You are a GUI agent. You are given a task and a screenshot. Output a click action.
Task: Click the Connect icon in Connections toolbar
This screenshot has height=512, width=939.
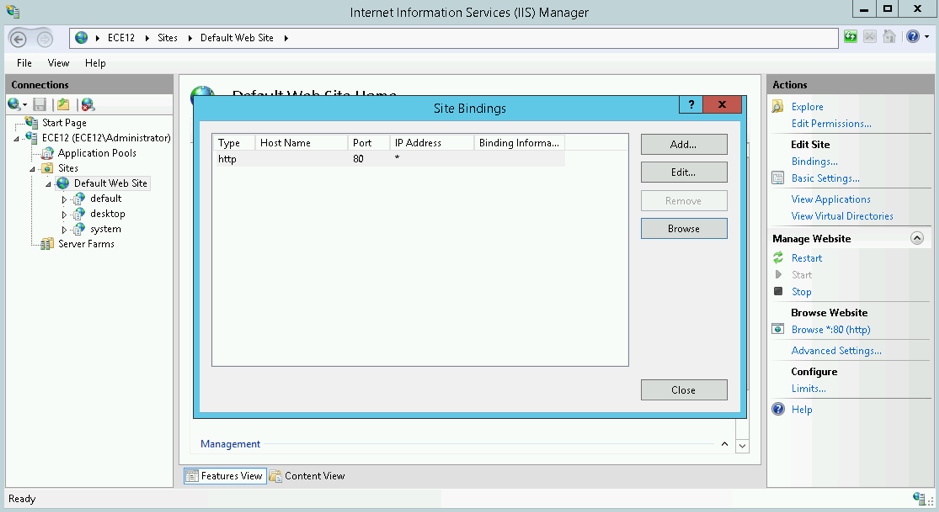tap(14, 104)
